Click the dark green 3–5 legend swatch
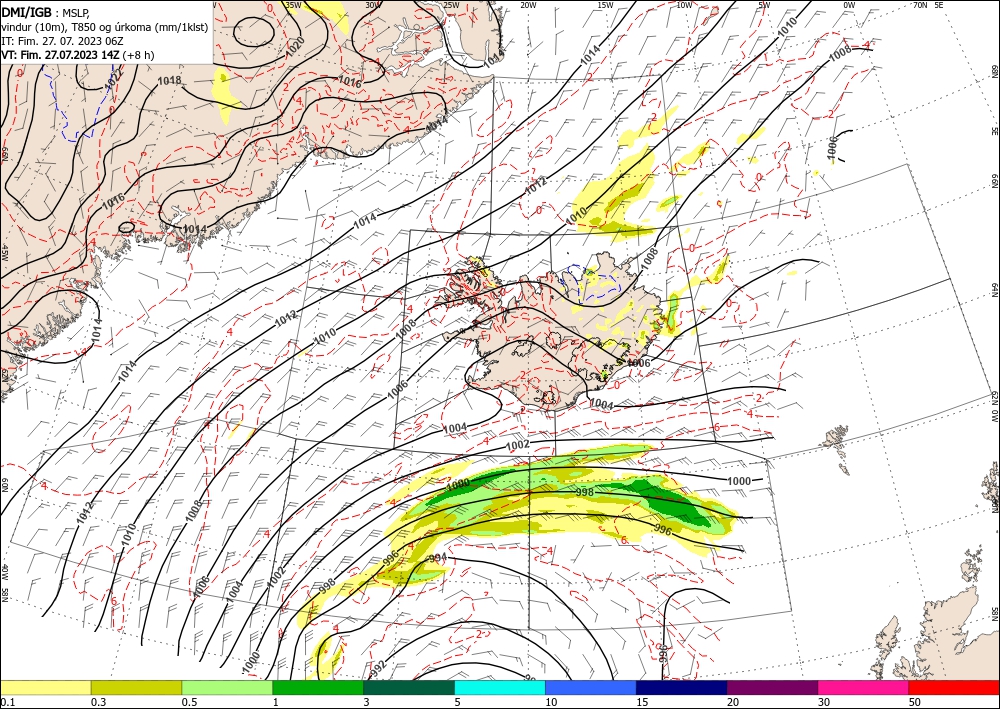The width and height of the screenshot is (1000, 709). (409, 687)
